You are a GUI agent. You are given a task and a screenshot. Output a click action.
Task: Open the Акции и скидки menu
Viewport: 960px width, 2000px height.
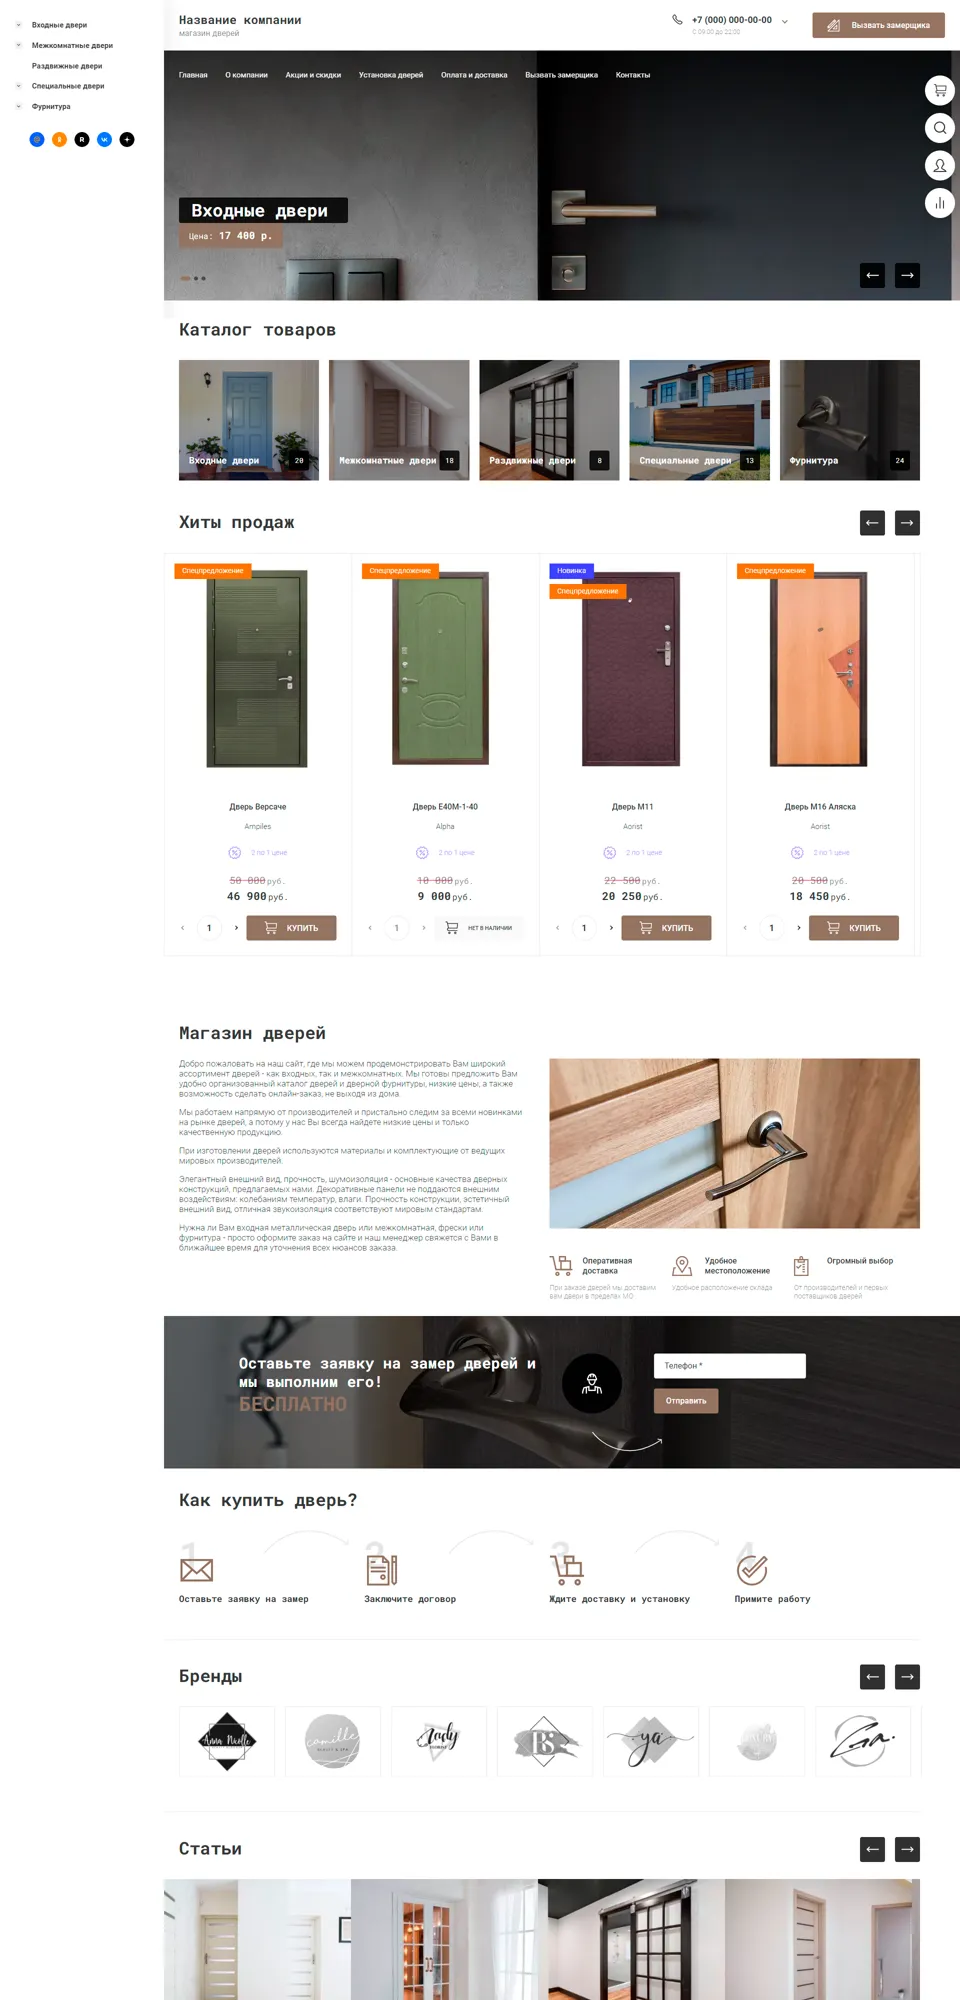313,75
